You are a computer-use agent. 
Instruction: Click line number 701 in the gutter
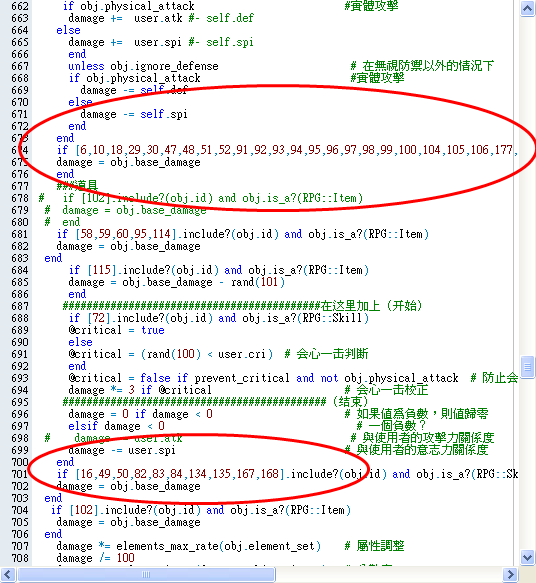tap(20, 474)
